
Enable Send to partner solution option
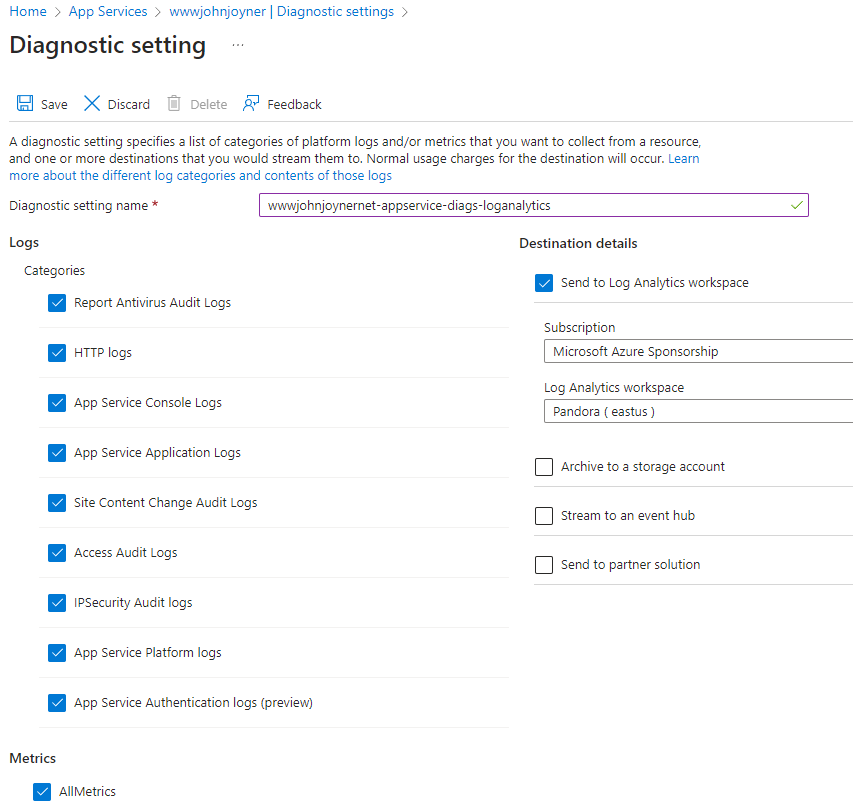tap(544, 565)
